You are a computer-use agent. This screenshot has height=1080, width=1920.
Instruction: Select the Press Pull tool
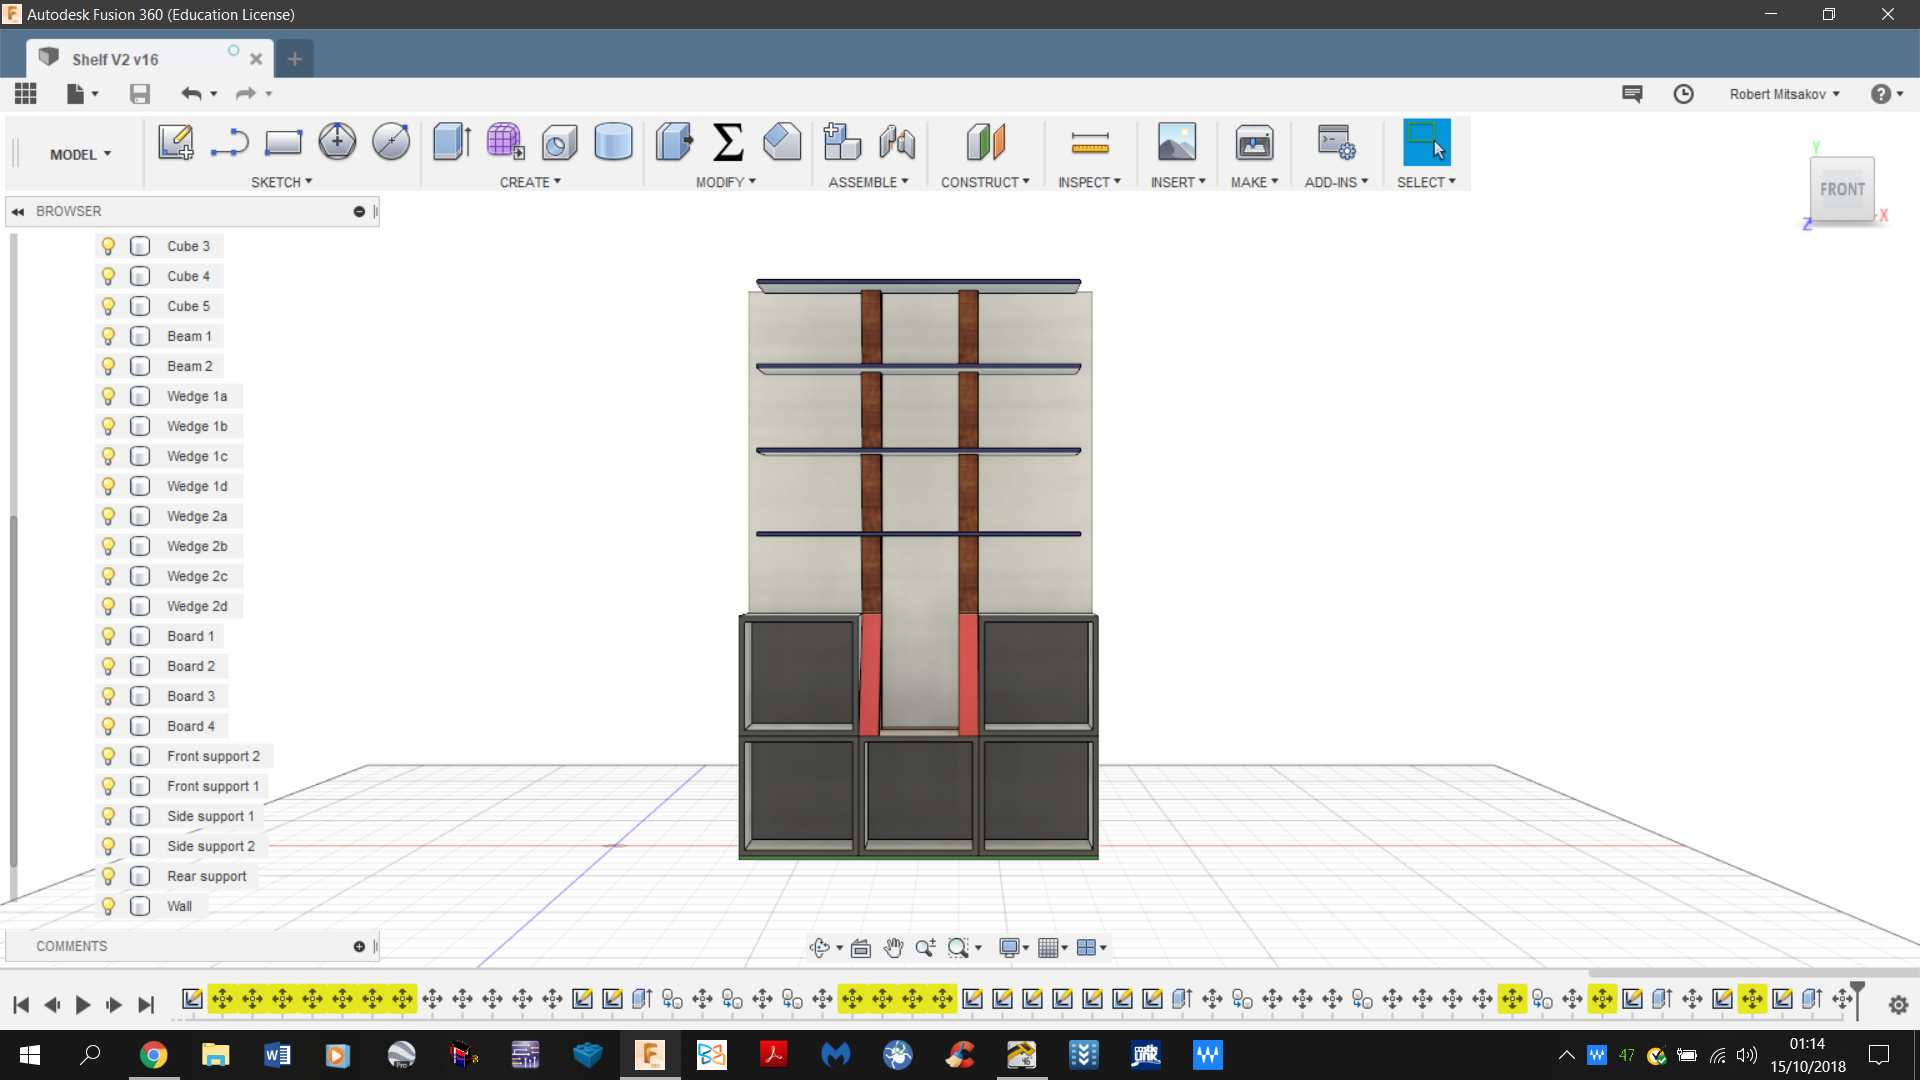click(675, 142)
